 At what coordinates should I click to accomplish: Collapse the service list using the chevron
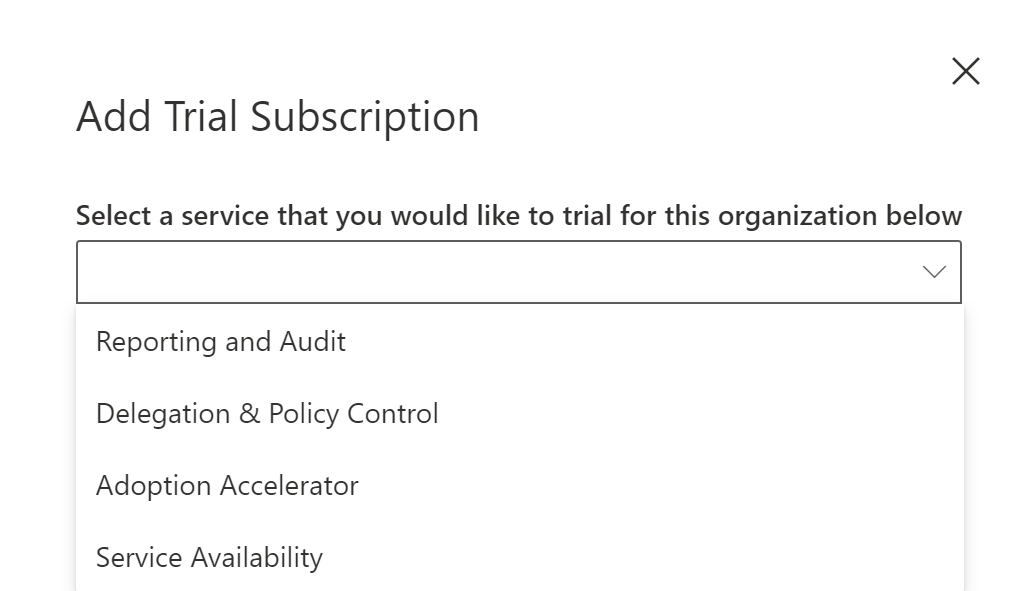[x=934, y=272]
